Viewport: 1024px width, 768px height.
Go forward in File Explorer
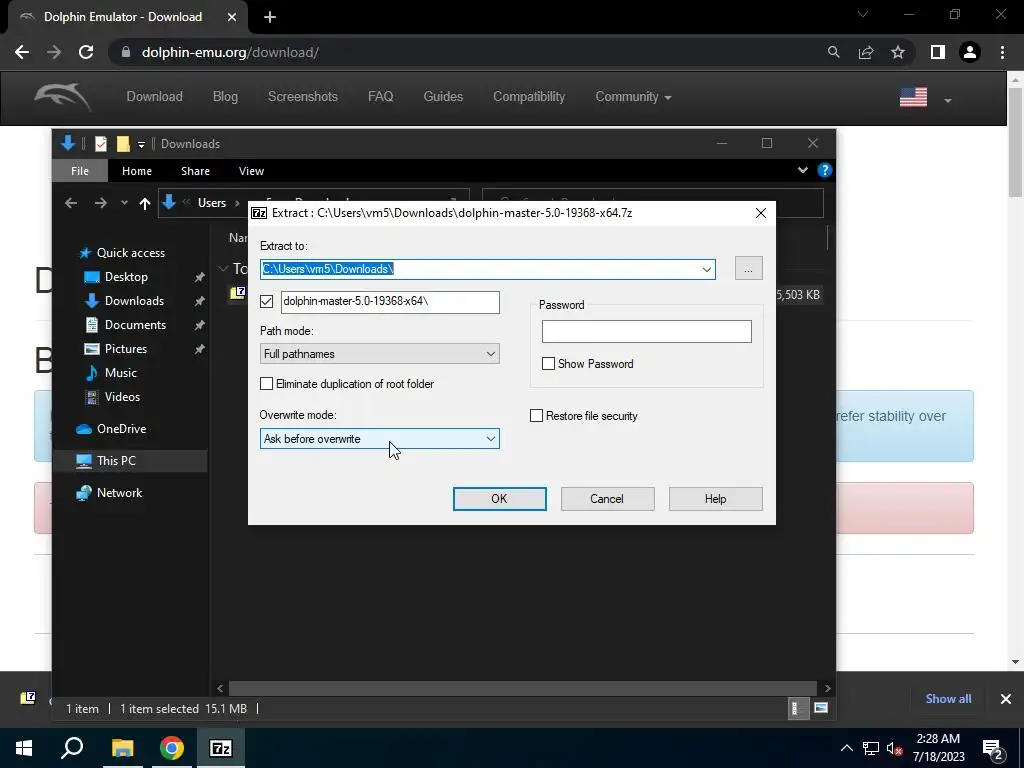click(100, 204)
